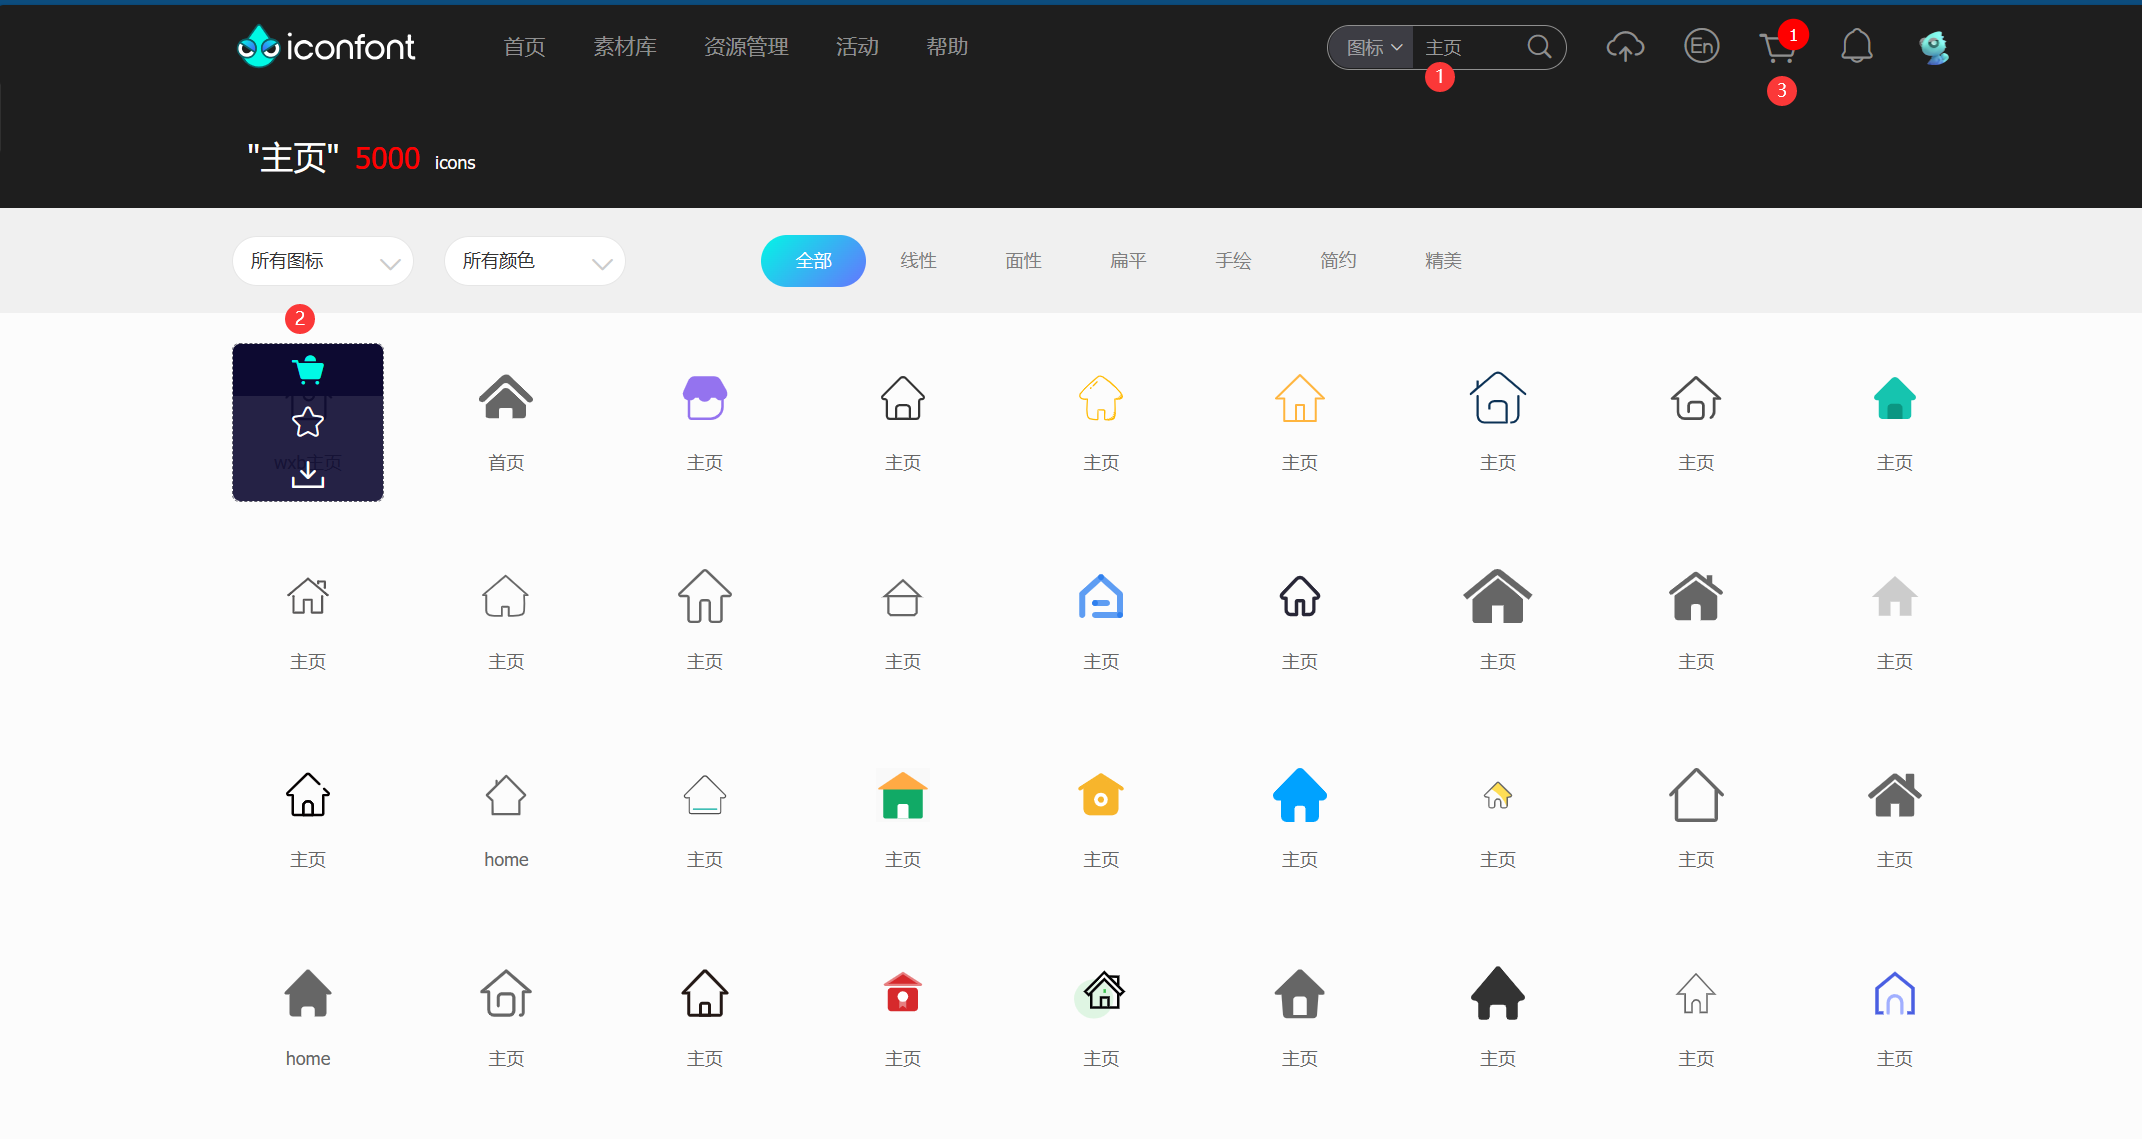Favorite hovered icon with the star

[308, 423]
